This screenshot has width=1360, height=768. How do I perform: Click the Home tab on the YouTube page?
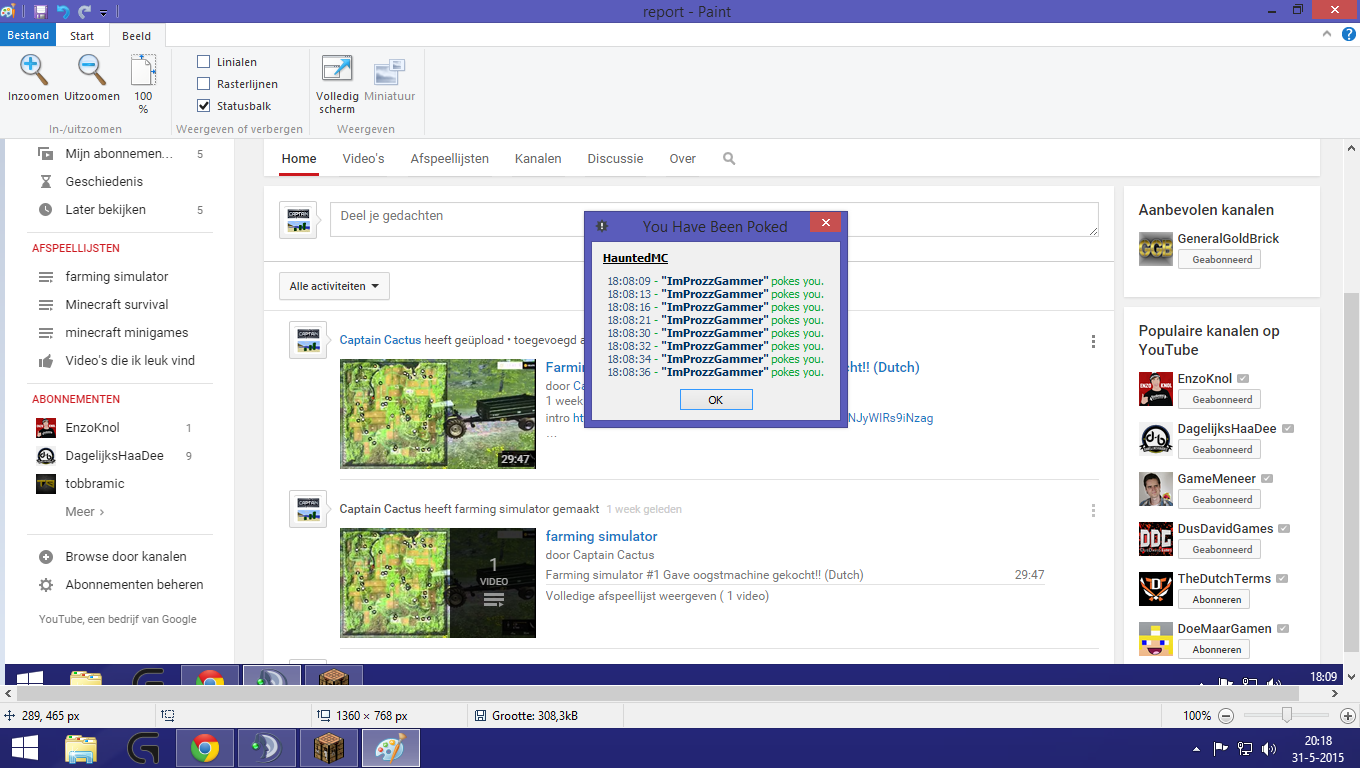[x=299, y=158]
